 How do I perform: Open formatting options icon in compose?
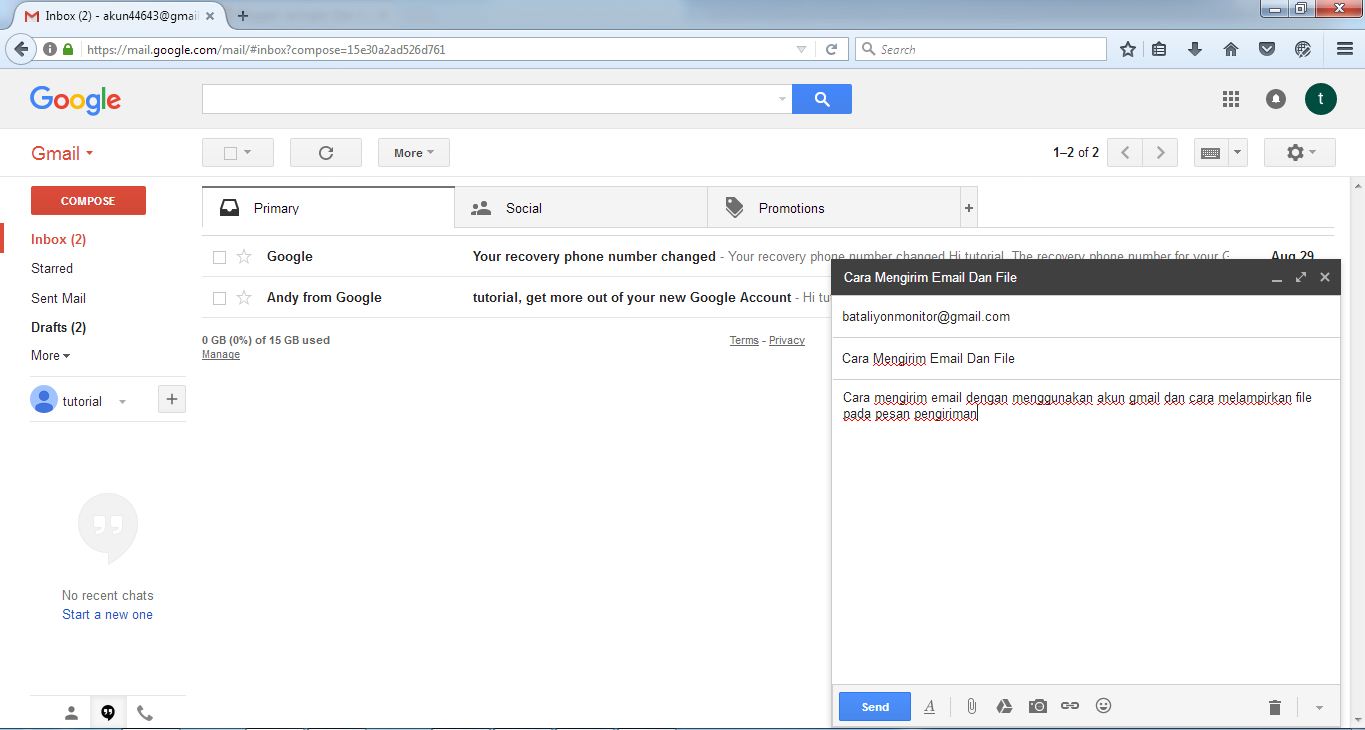[x=929, y=706]
